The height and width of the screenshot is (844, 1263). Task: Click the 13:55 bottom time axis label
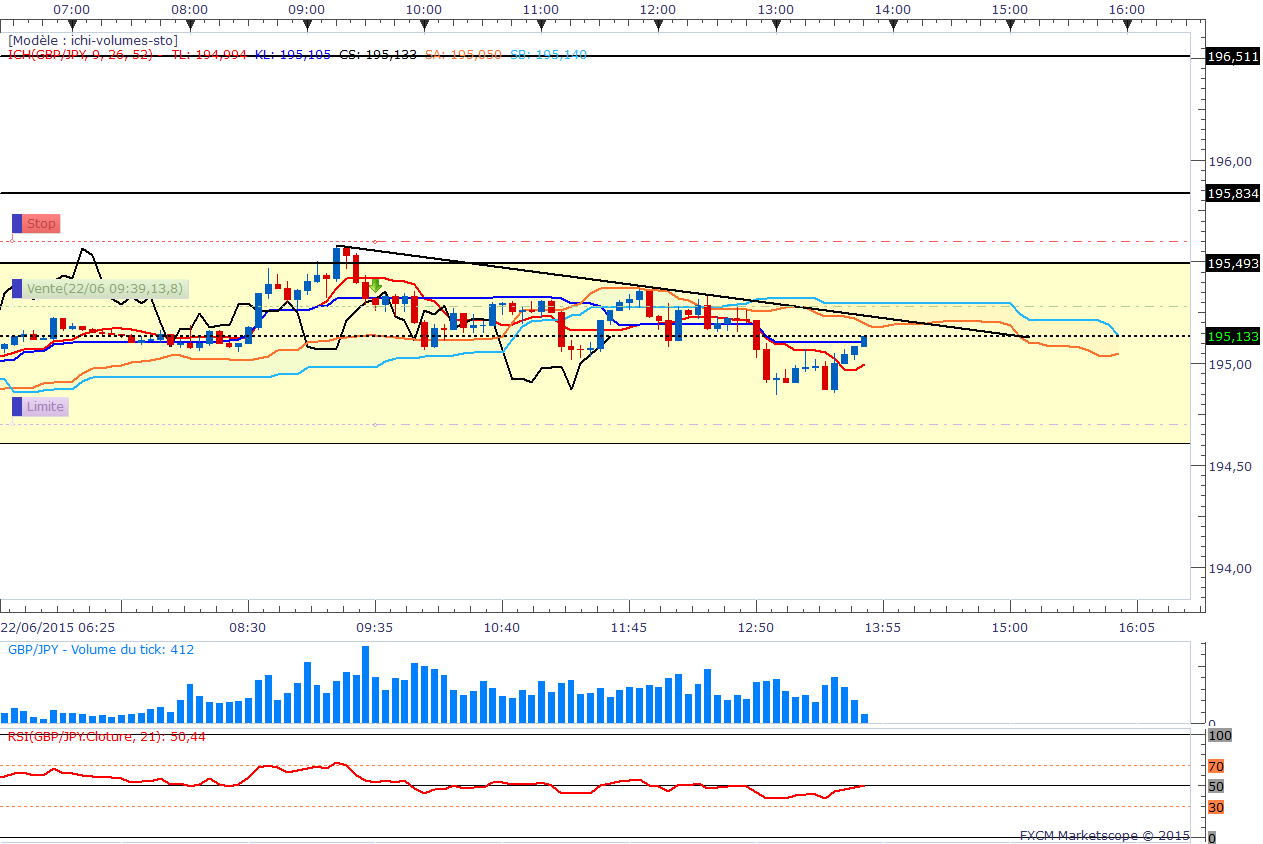coord(882,628)
